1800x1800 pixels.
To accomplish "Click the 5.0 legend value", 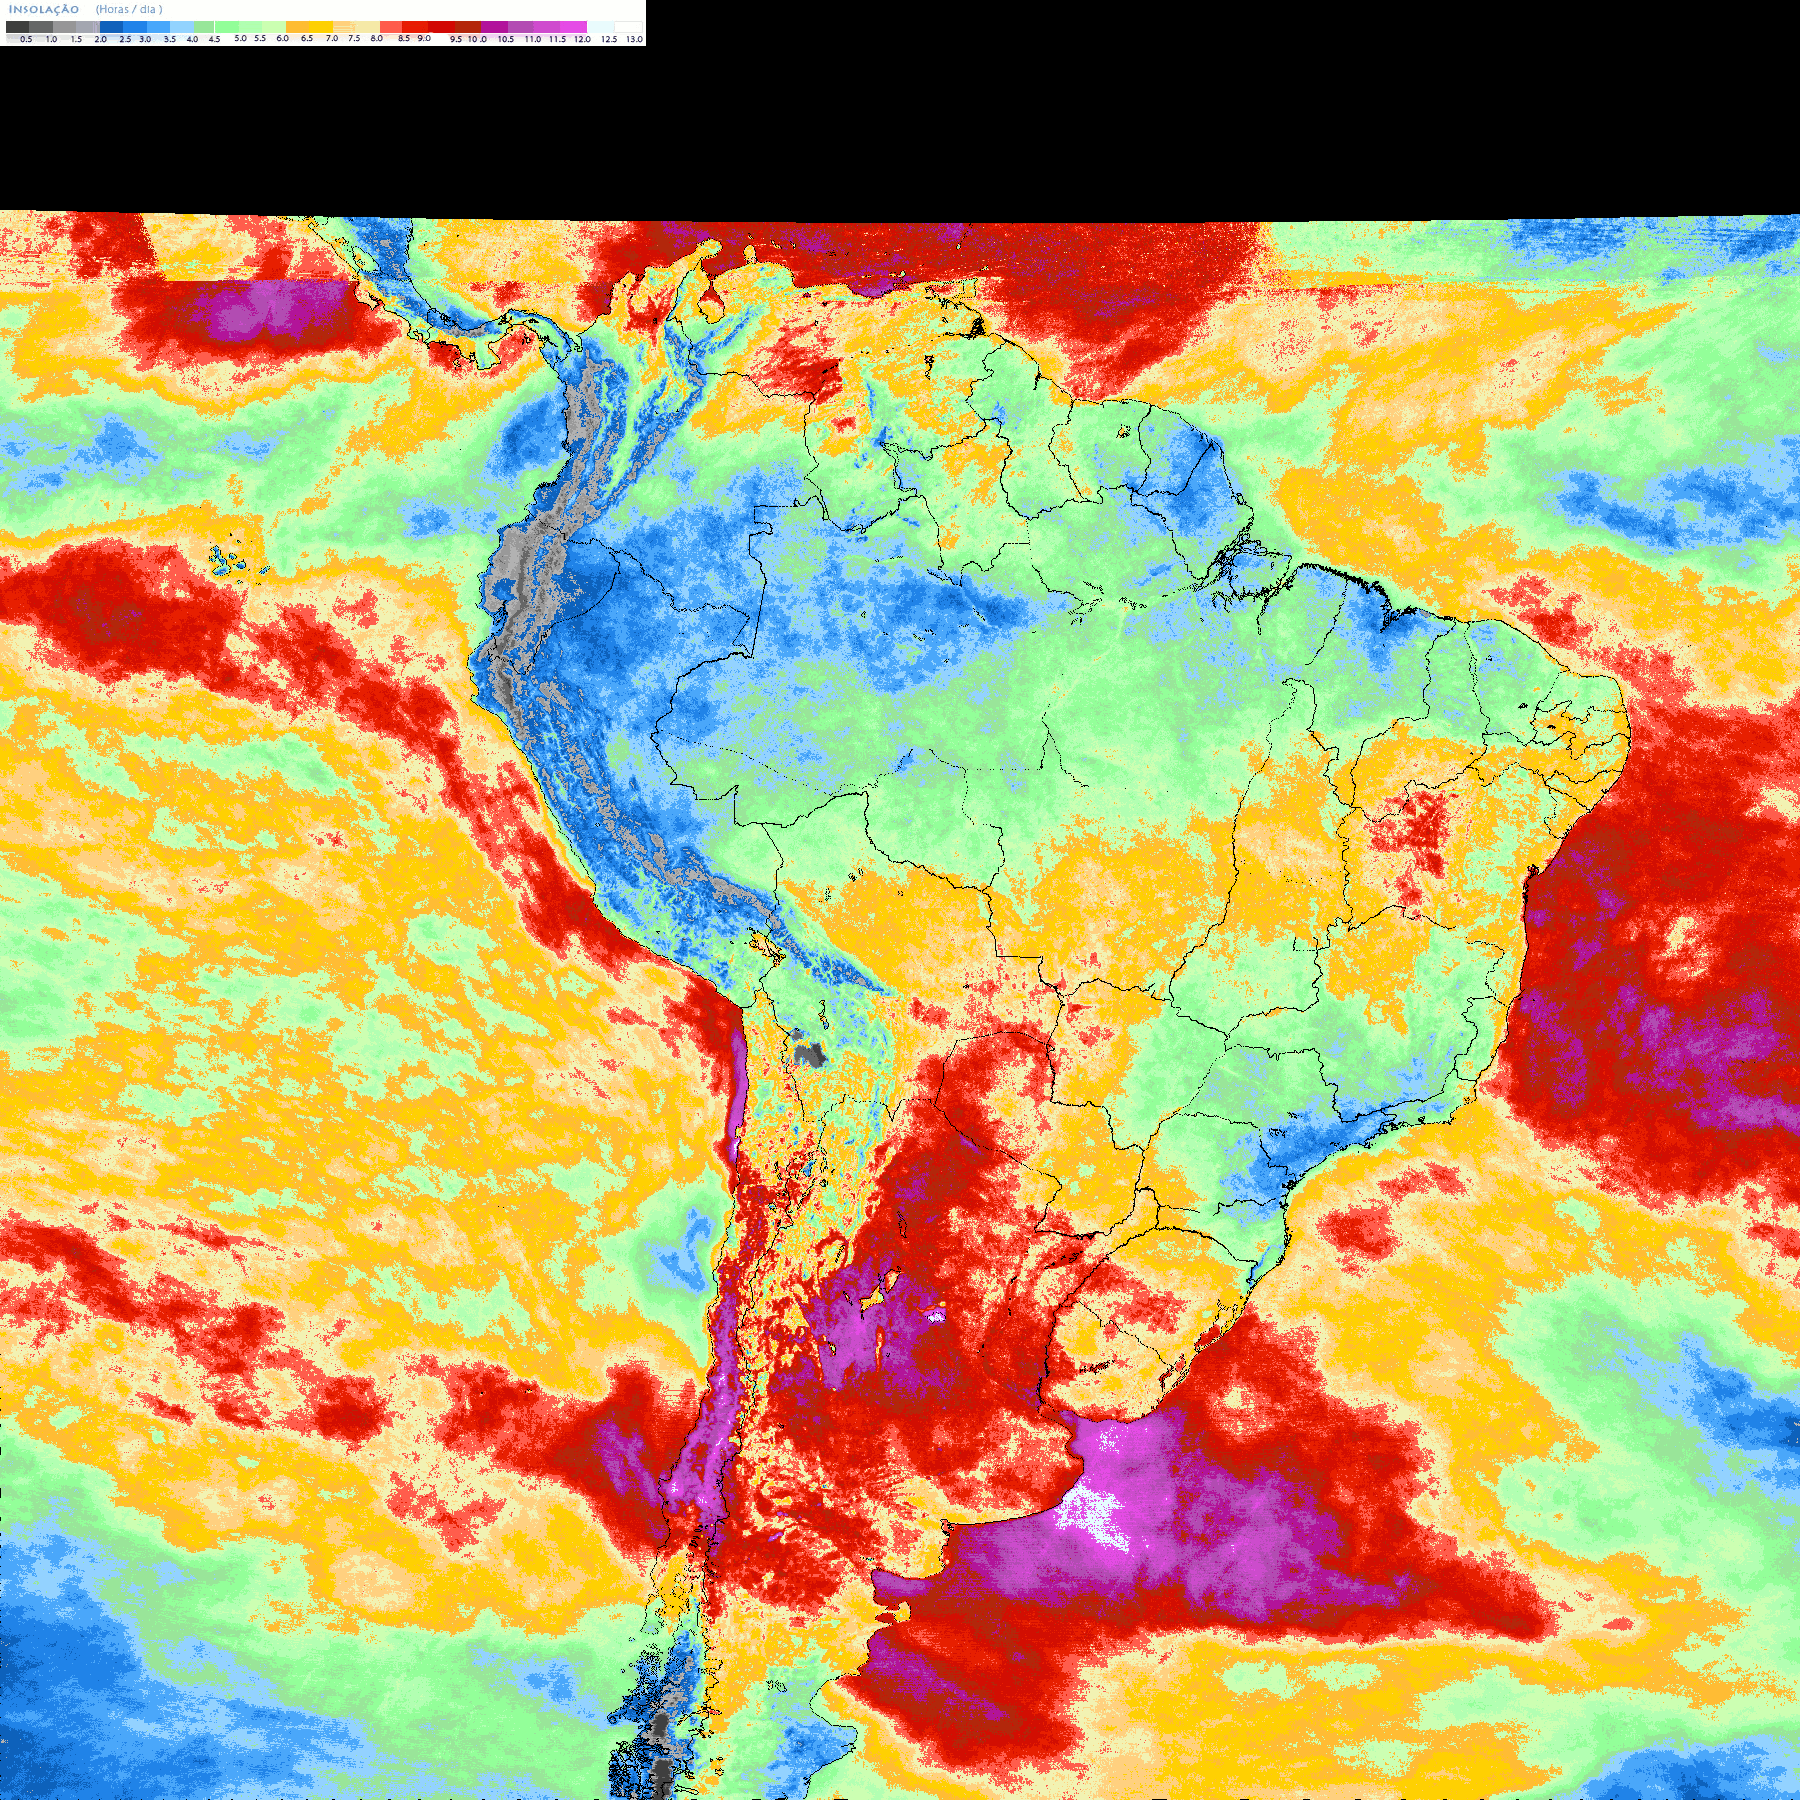I will [240, 38].
